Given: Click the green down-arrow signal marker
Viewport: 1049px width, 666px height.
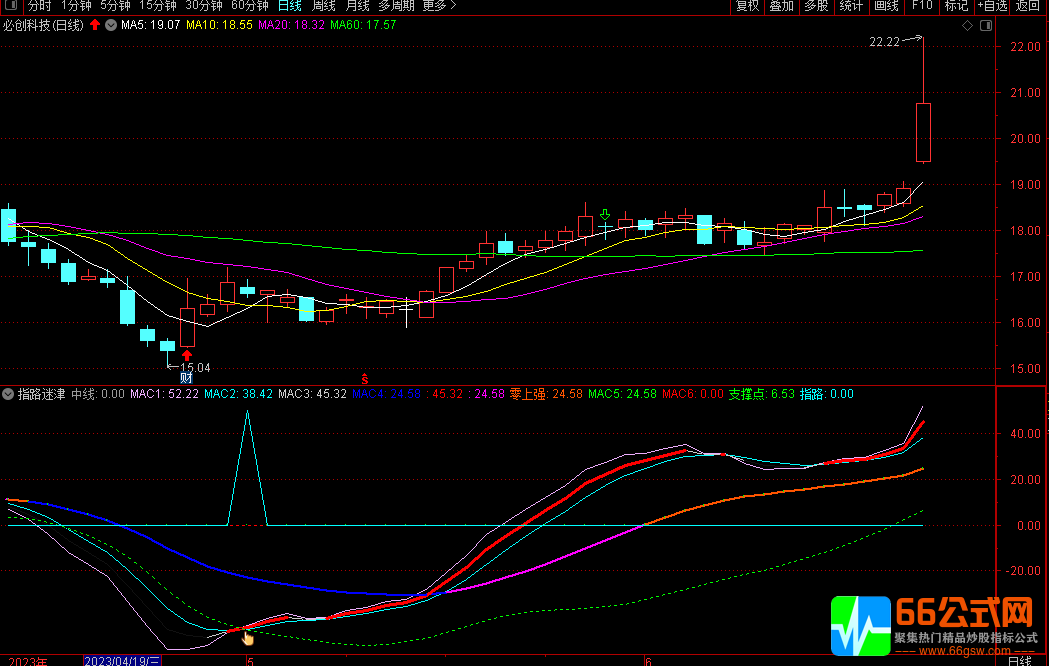Looking at the screenshot, I should click(605, 215).
